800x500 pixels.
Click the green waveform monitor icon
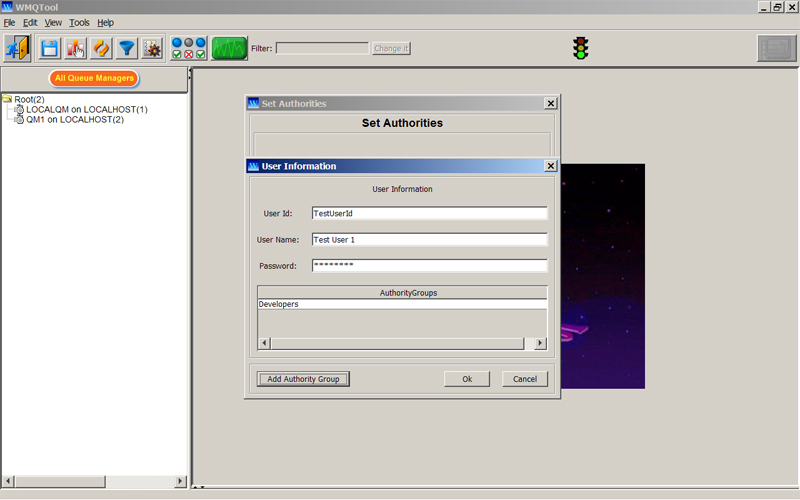click(229, 48)
